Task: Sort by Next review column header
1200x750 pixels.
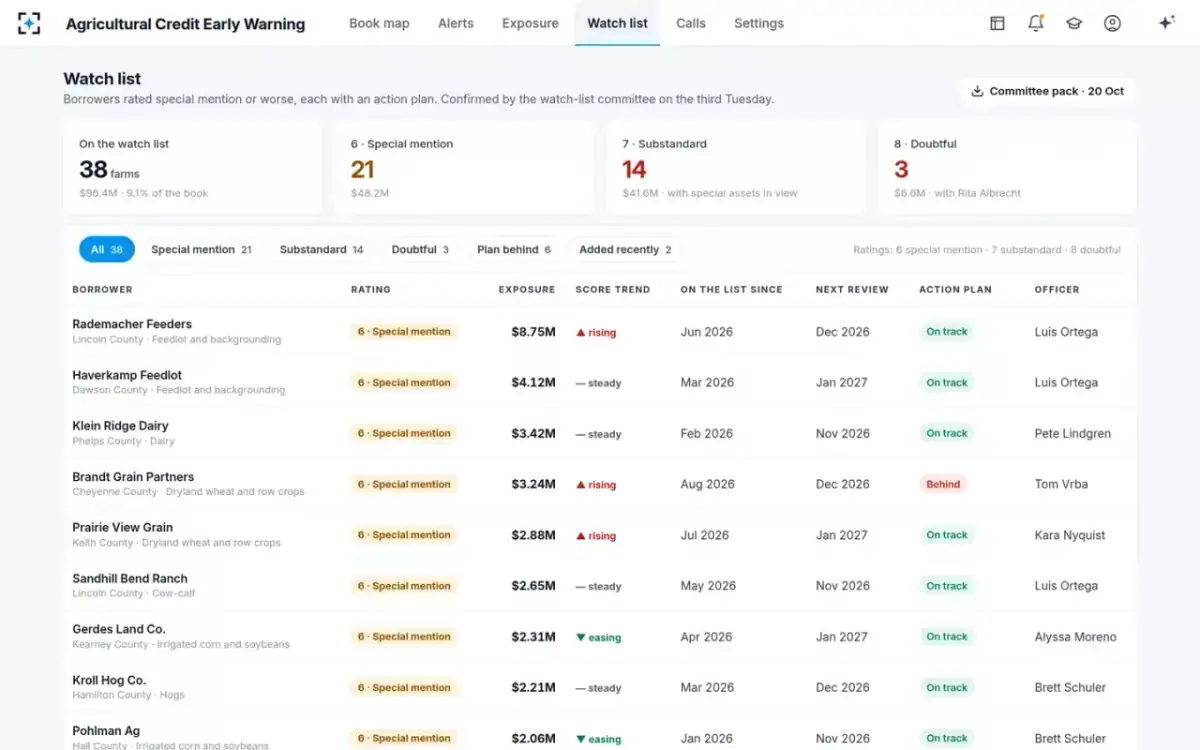Action: coord(852,290)
